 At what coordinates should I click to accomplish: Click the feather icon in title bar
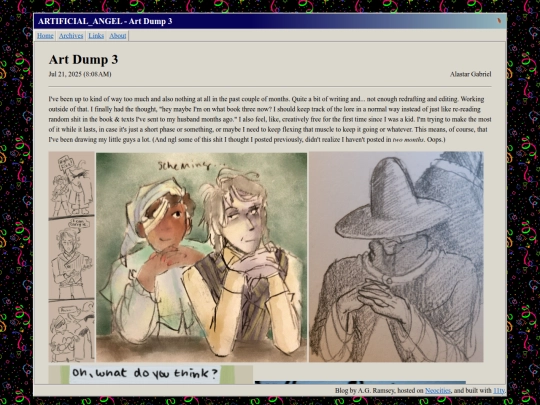tap(499, 21)
